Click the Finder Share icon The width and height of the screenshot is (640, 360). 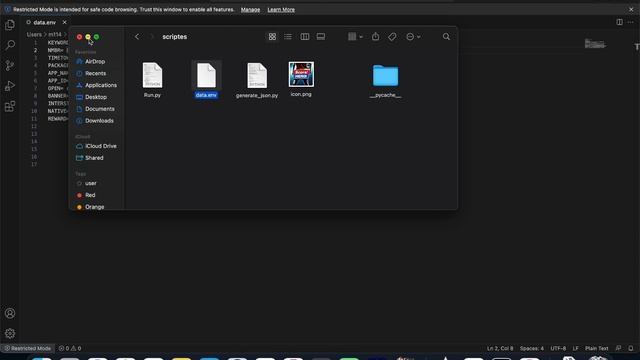click(376, 37)
